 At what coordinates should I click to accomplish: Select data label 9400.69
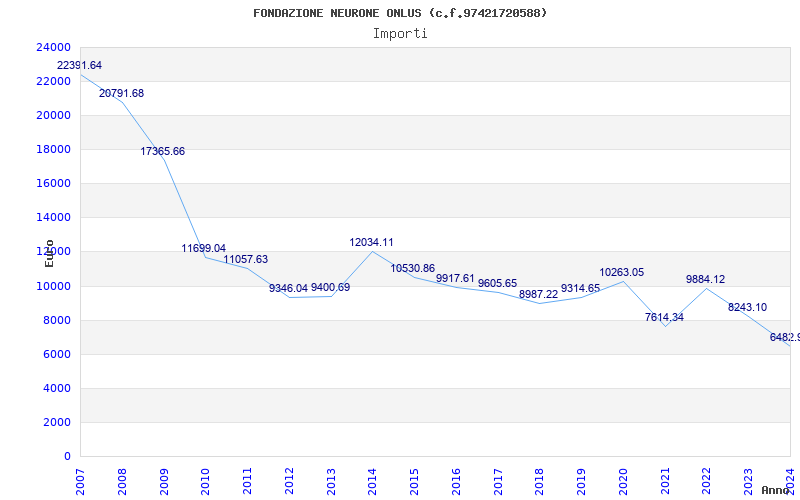pyautogui.click(x=331, y=287)
